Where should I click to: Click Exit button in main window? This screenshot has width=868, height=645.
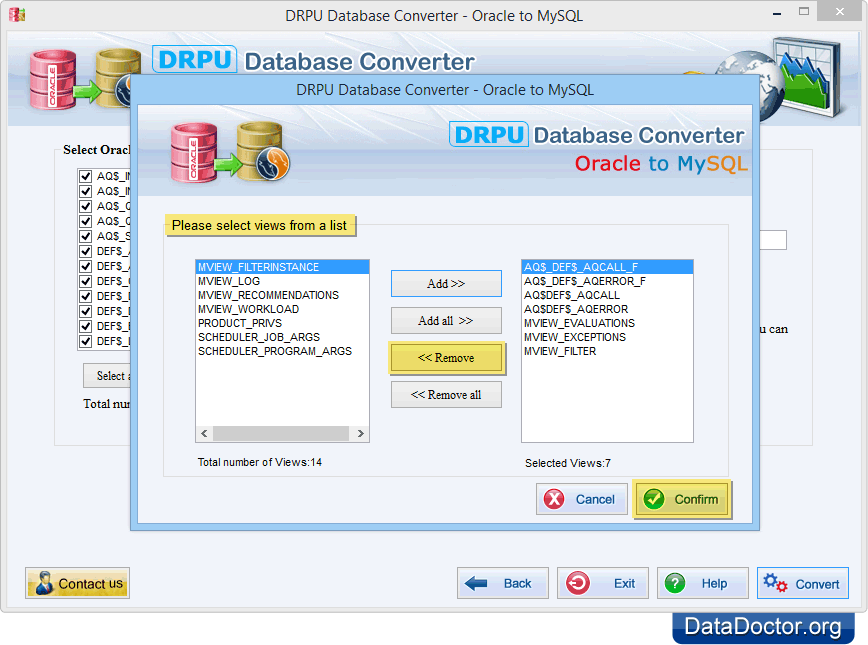[603, 583]
